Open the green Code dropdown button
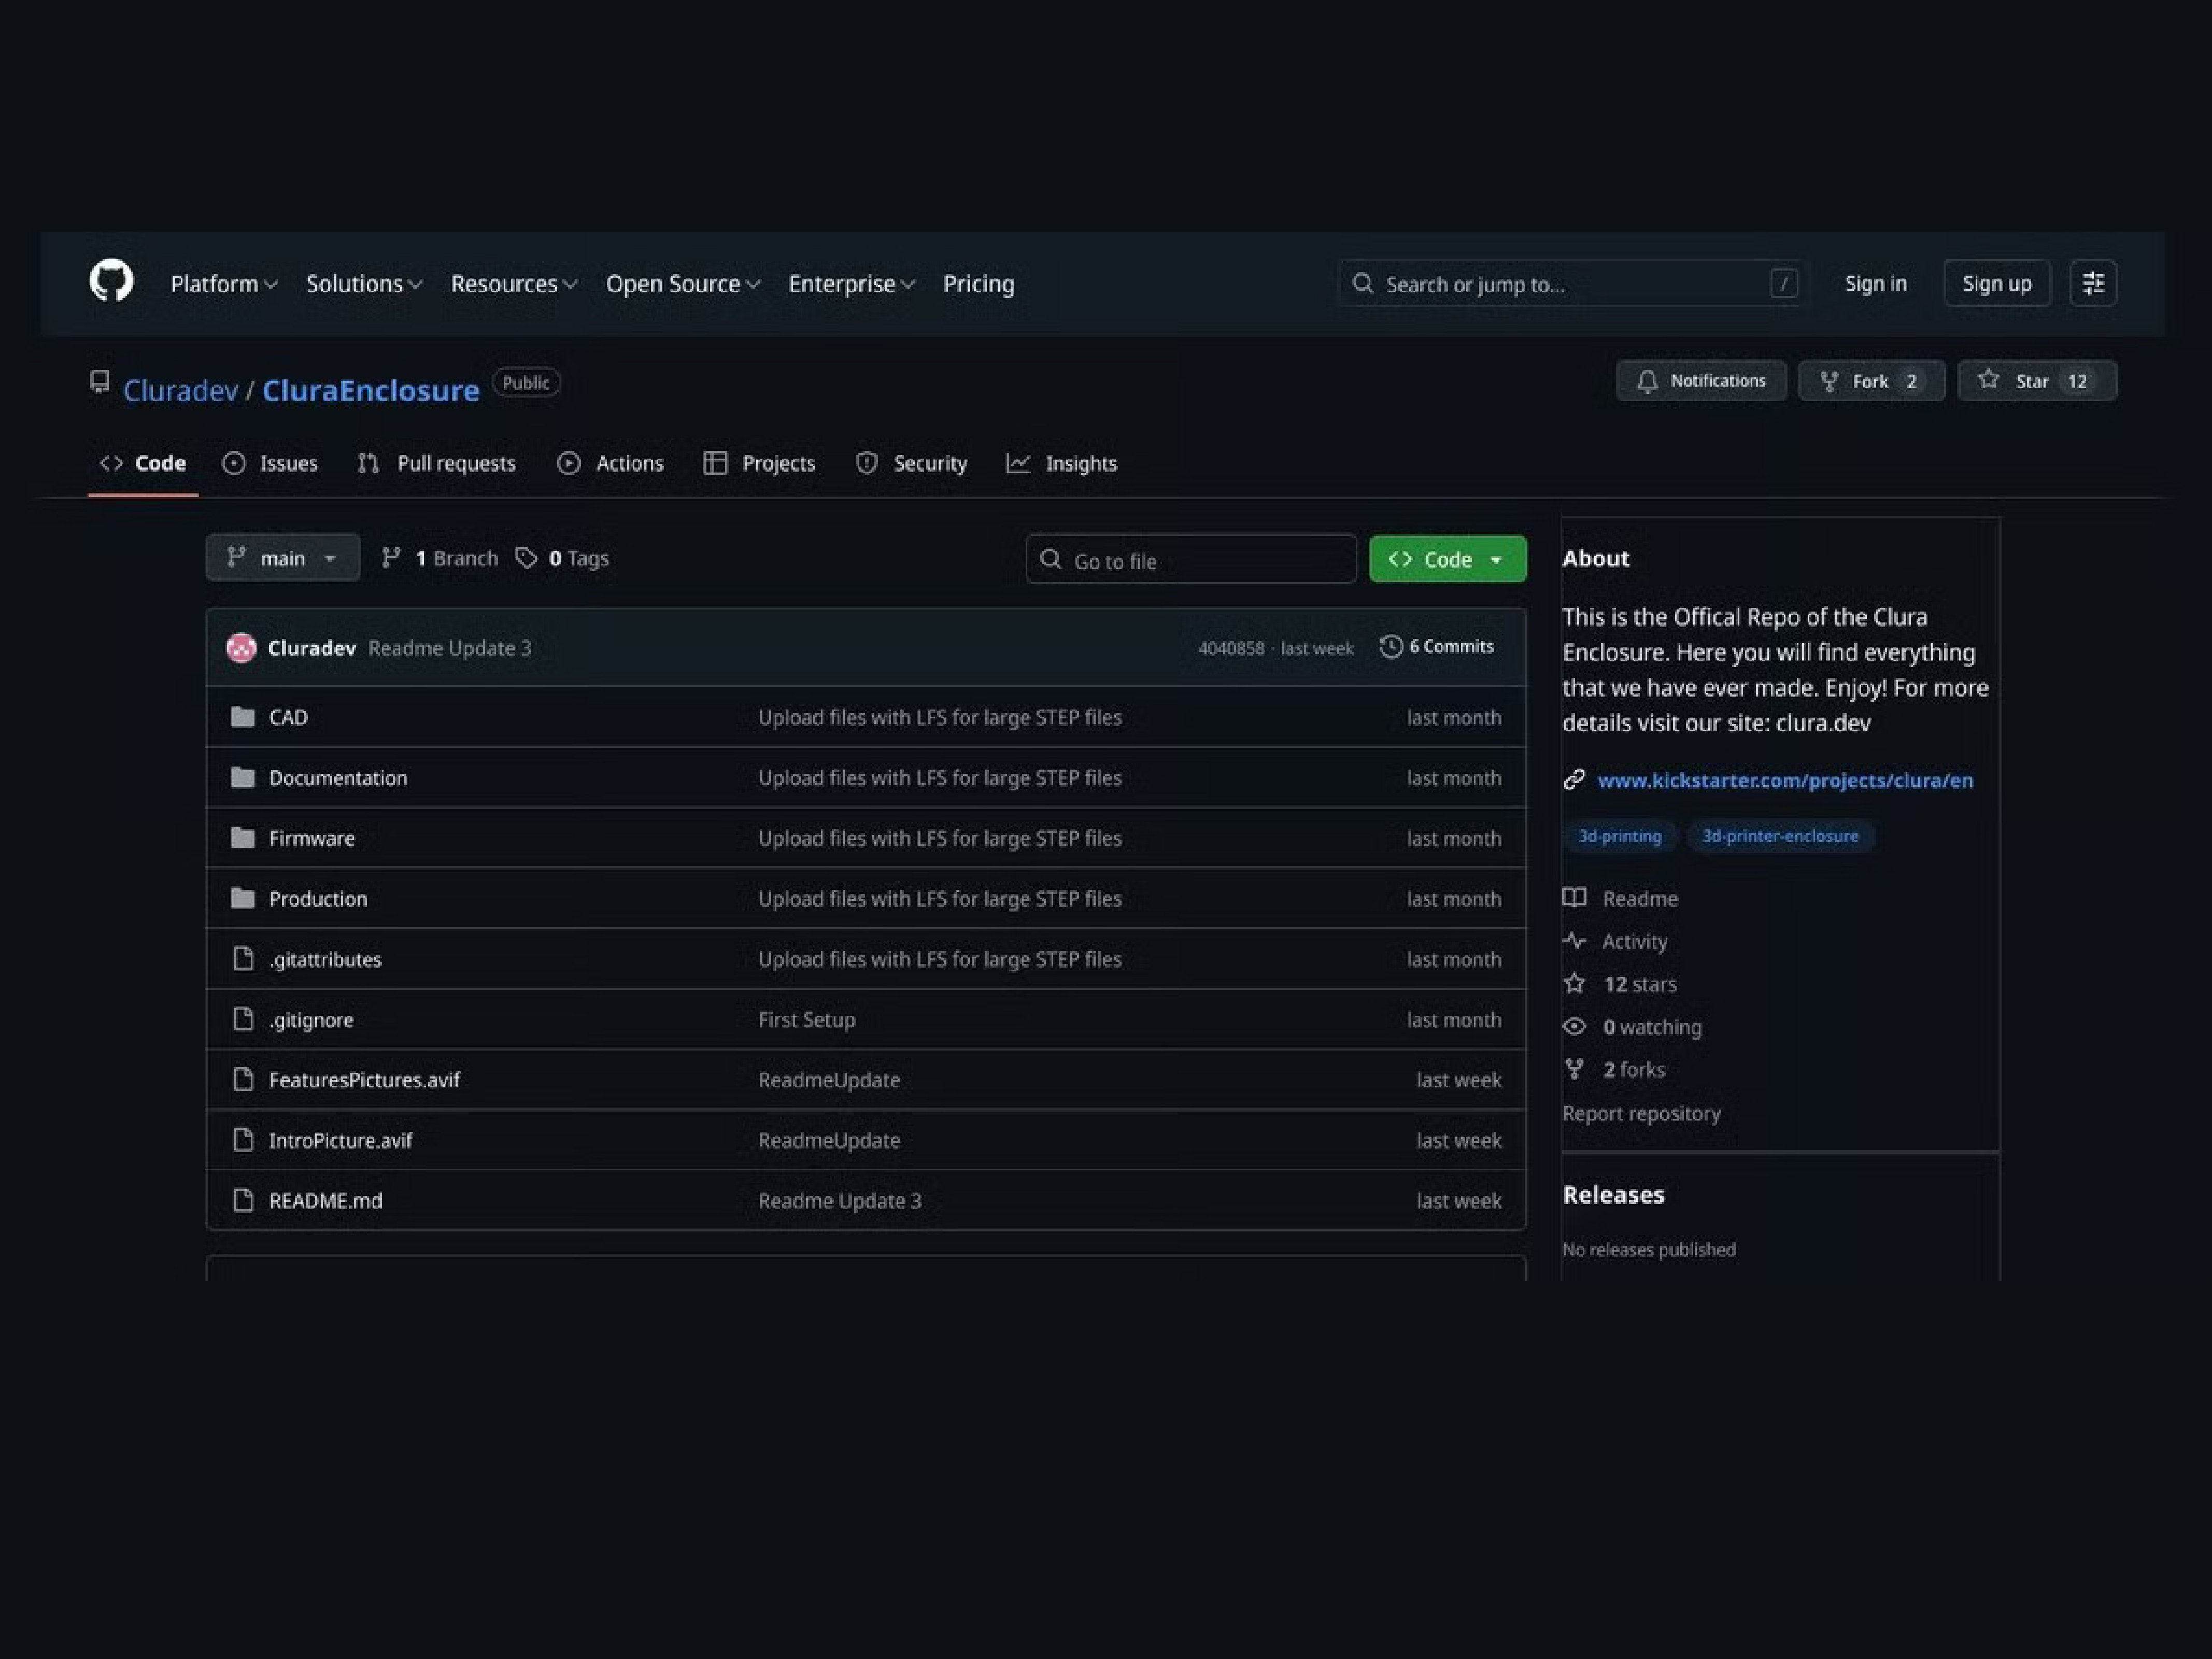 [x=1448, y=559]
